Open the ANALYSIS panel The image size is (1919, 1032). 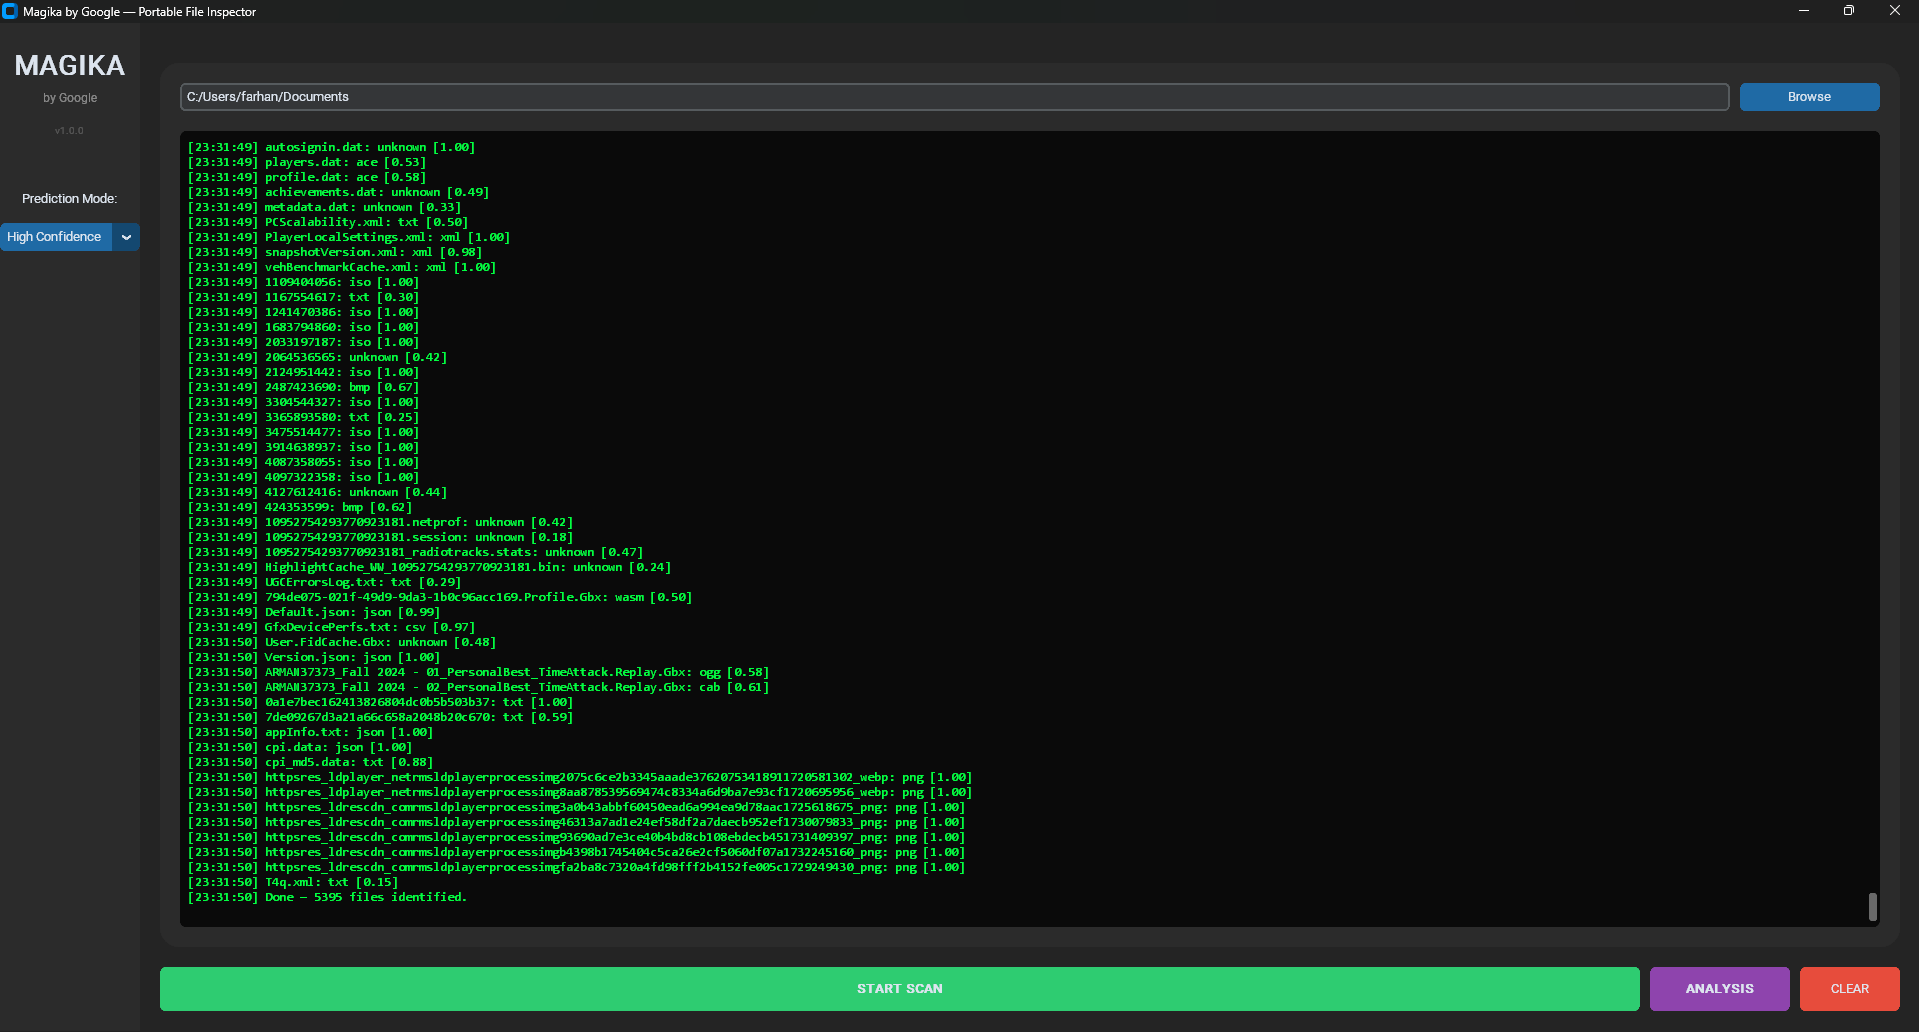click(1719, 988)
